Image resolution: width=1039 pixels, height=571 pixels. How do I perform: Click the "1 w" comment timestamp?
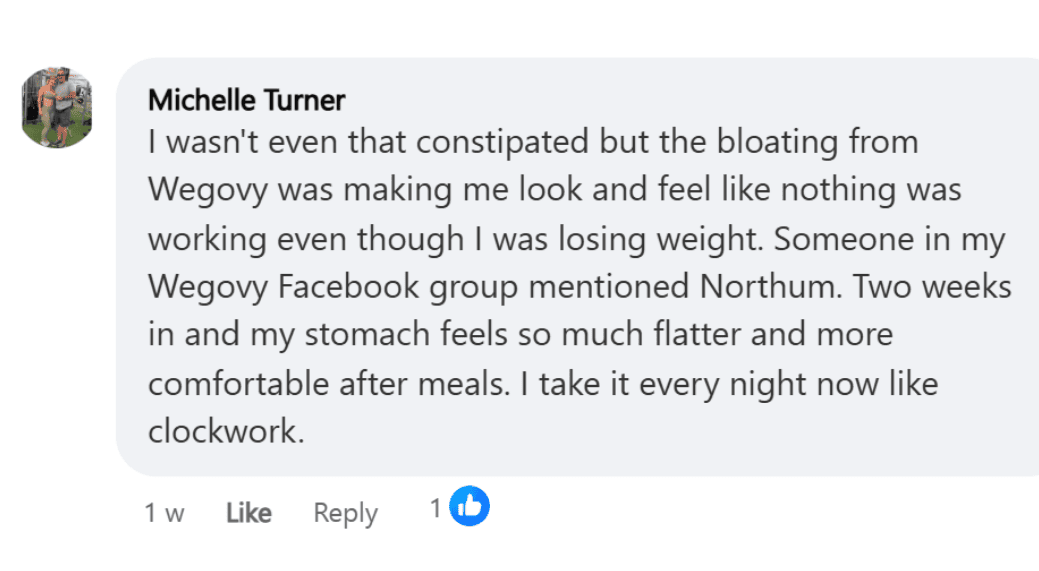click(164, 513)
